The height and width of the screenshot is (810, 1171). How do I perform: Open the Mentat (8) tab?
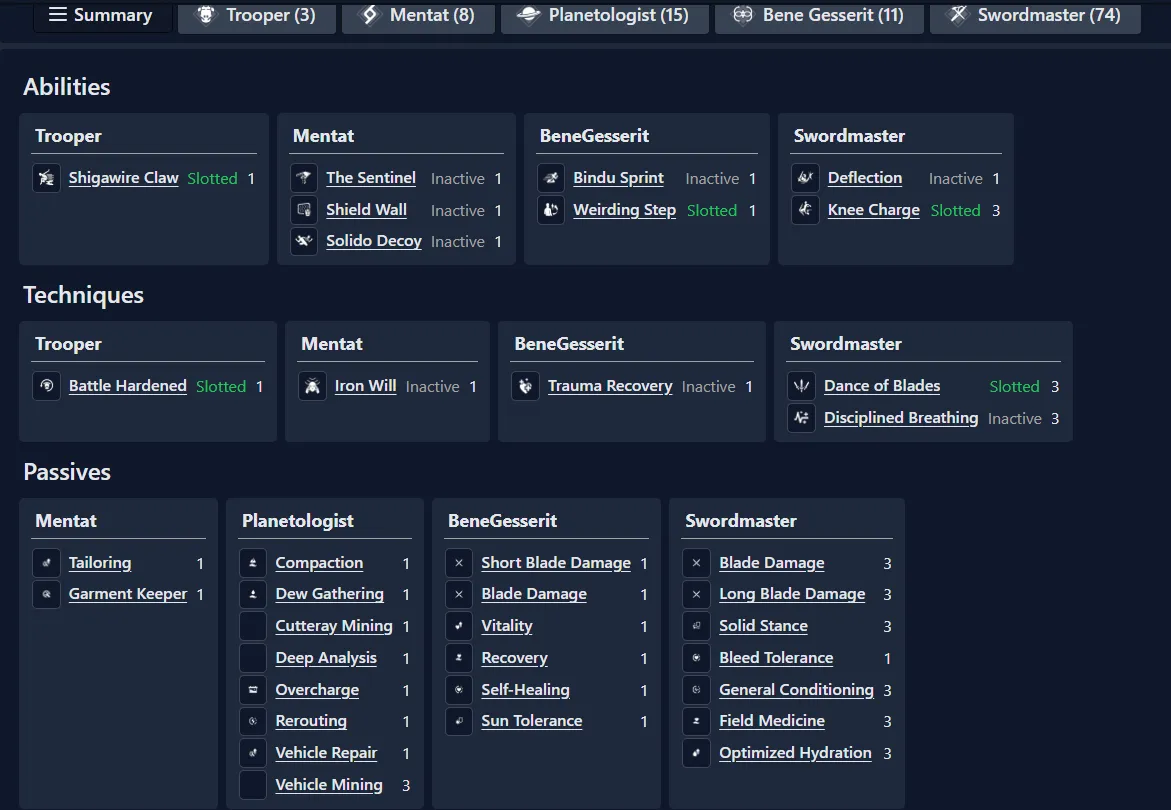(418, 16)
